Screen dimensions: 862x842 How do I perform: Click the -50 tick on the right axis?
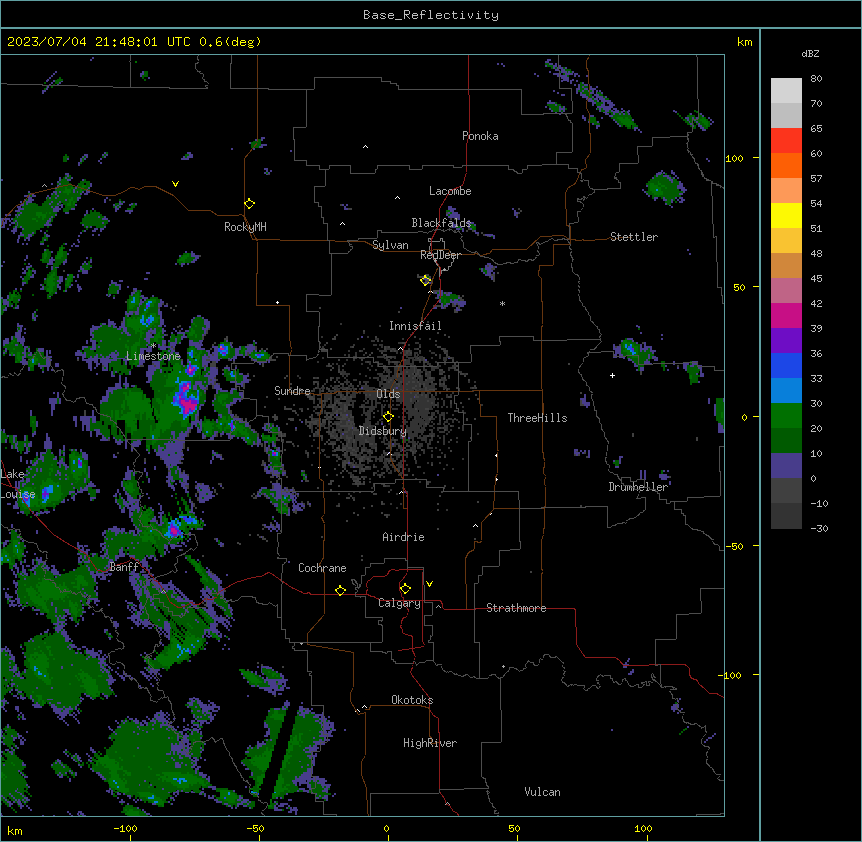[734, 546]
